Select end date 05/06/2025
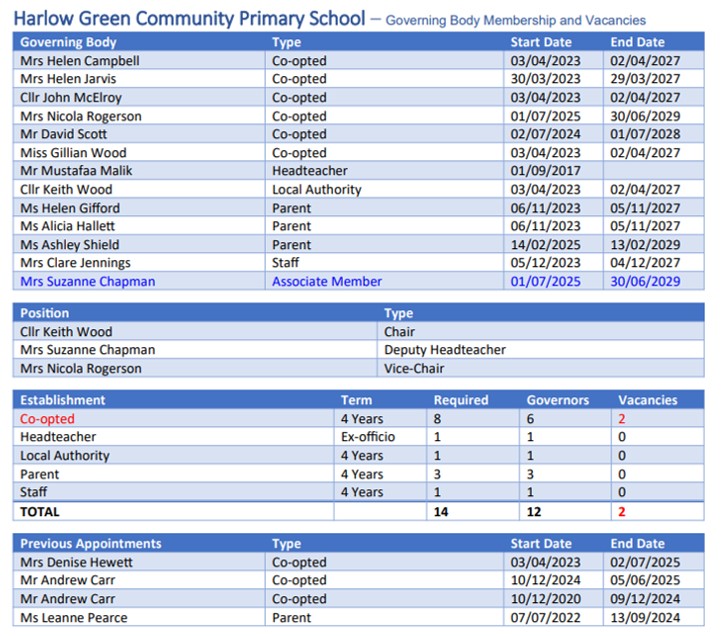This screenshot has height=636, width=722. [x=645, y=580]
